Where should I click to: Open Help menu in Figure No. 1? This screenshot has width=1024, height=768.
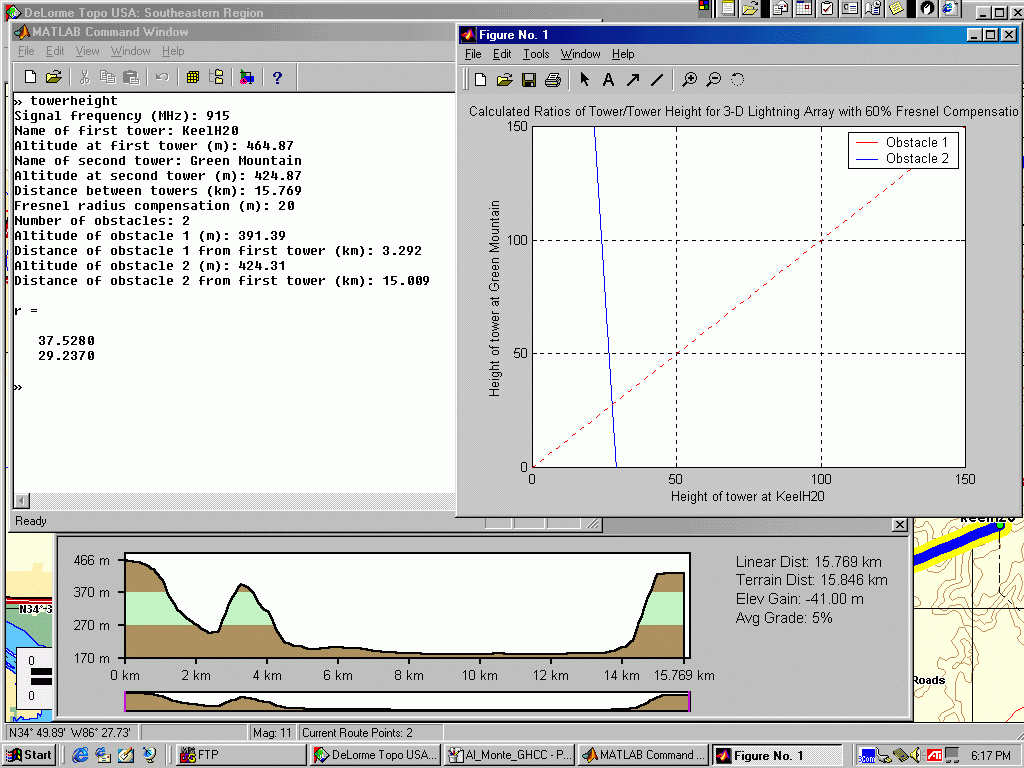tap(623, 54)
